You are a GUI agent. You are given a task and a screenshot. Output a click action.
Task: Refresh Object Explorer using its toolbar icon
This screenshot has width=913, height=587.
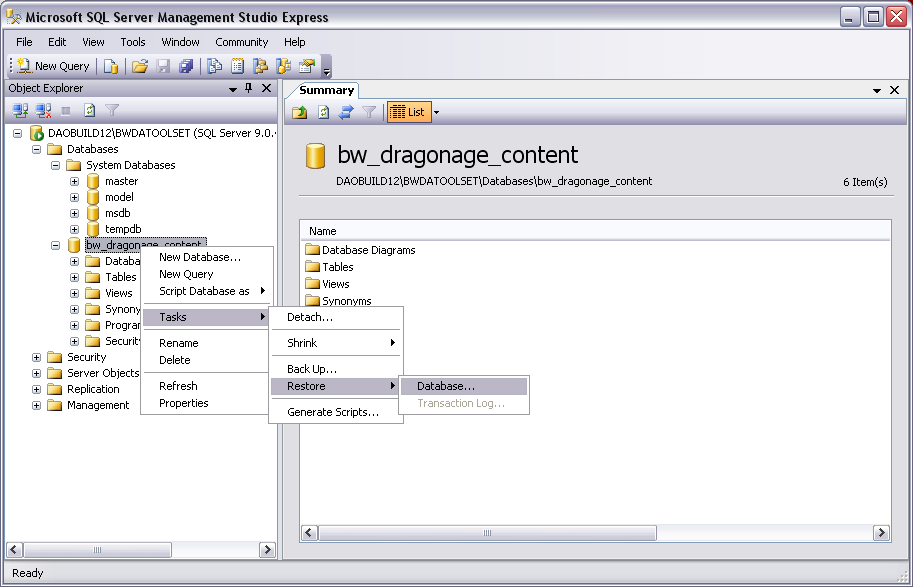pyautogui.click(x=89, y=111)
